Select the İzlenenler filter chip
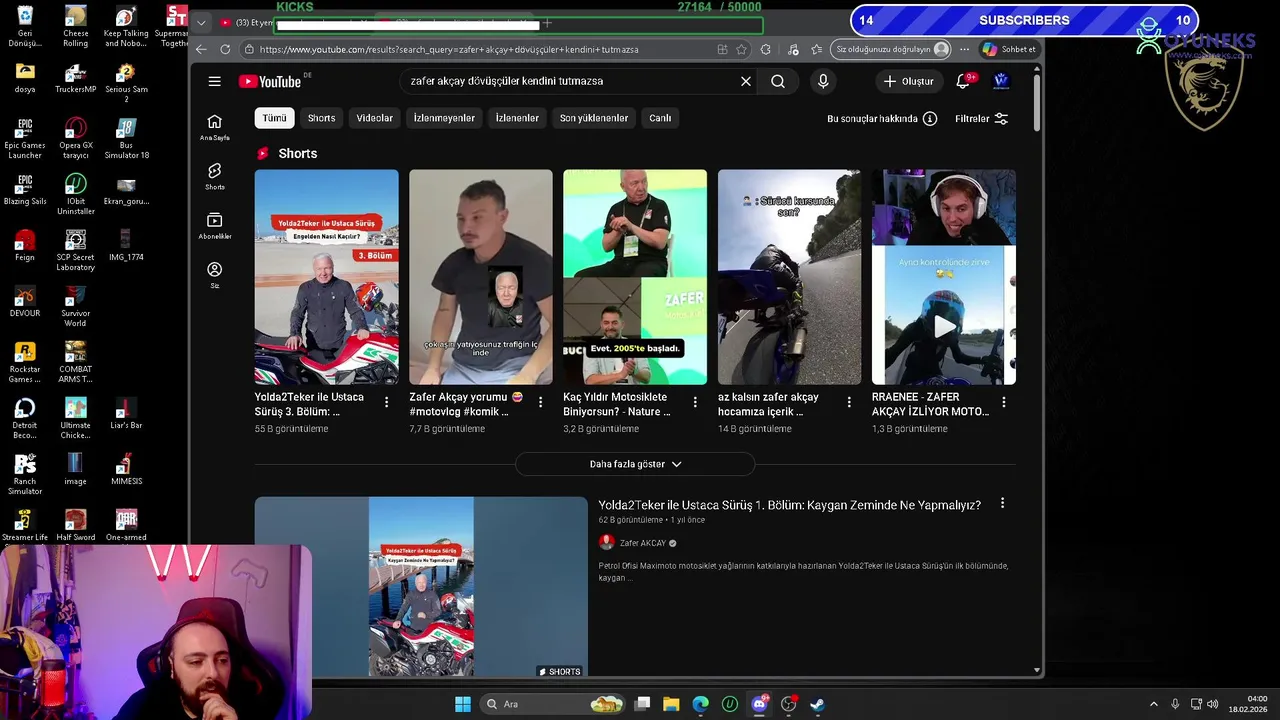Image resolution: width=1280 pixels, height=720 pixels. [517, 118]
